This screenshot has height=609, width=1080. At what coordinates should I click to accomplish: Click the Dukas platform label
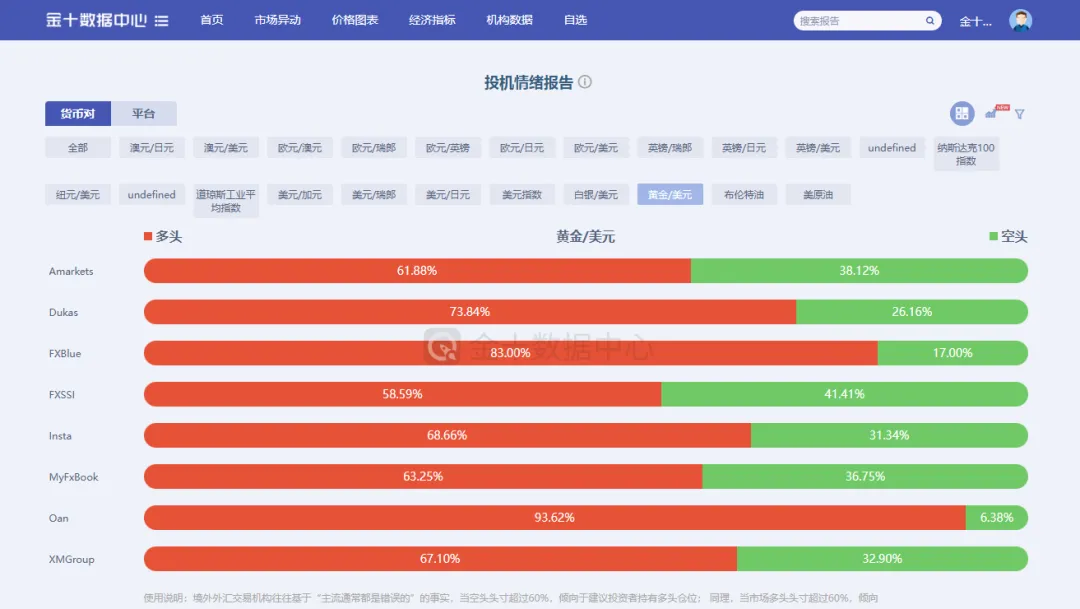(x=63, y=312)
